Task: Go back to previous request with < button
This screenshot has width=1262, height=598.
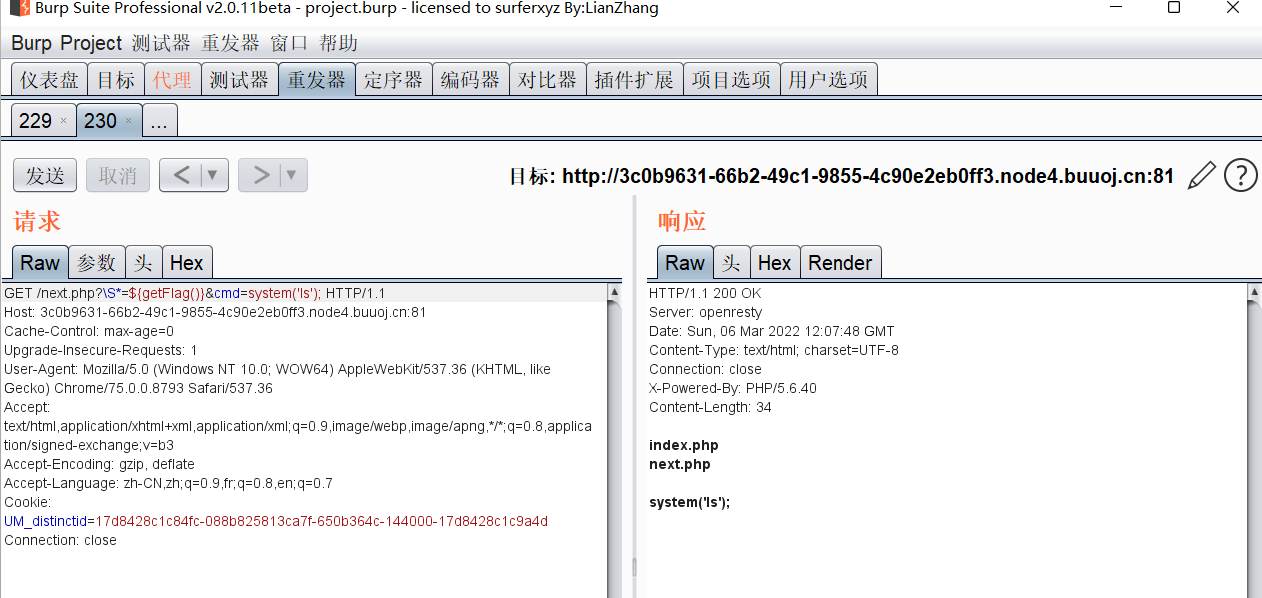Action: pos(181,175)
